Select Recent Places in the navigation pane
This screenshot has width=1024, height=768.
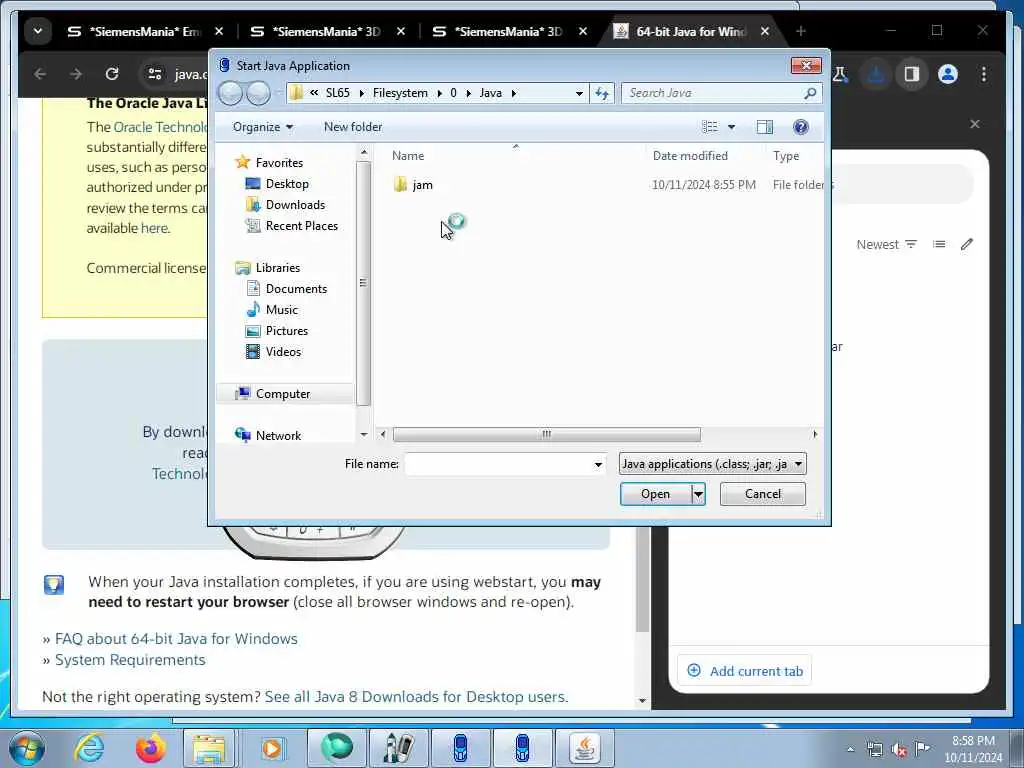coord(302,225)
